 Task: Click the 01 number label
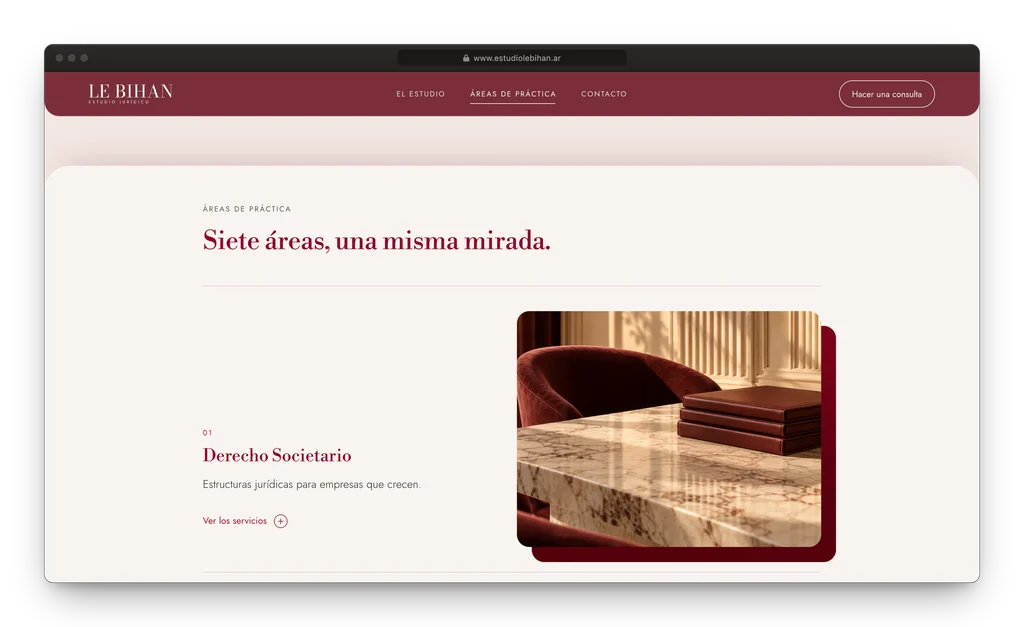207,432
